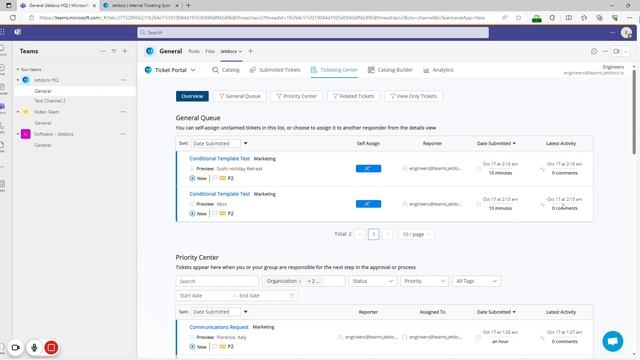Switch to the Catalog tab
The height and width of the screenshot is (360, 640).
click(226, 70)
